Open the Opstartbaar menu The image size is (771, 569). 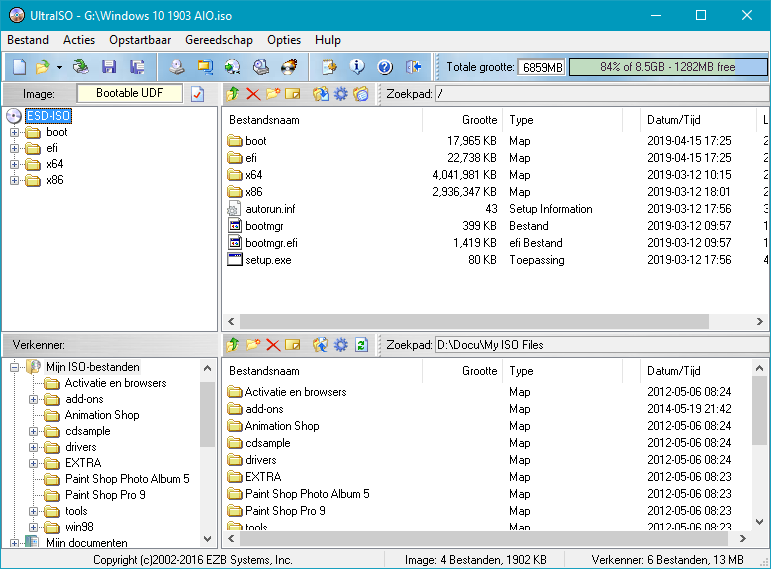coord(140,40)
